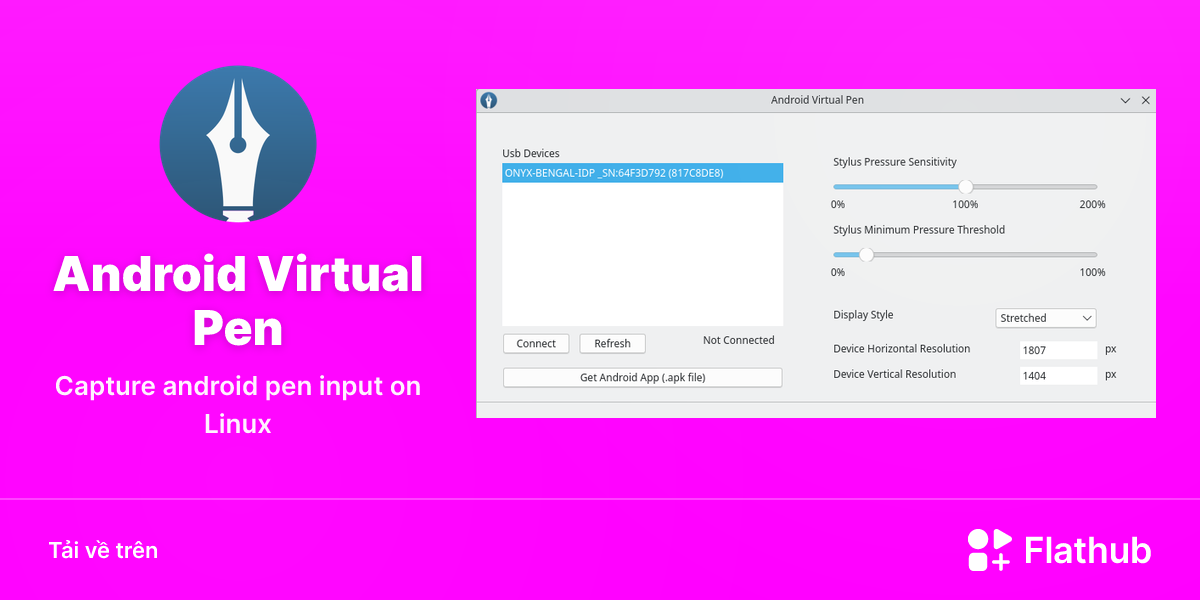Click the Flathub logo icon

tap(989, 550)
